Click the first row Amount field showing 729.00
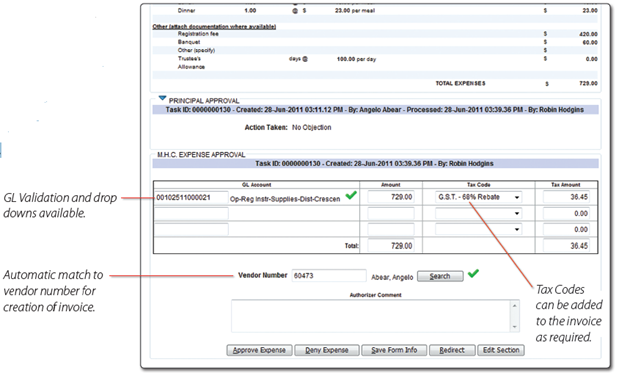619x373 pixels. (391, 197)
